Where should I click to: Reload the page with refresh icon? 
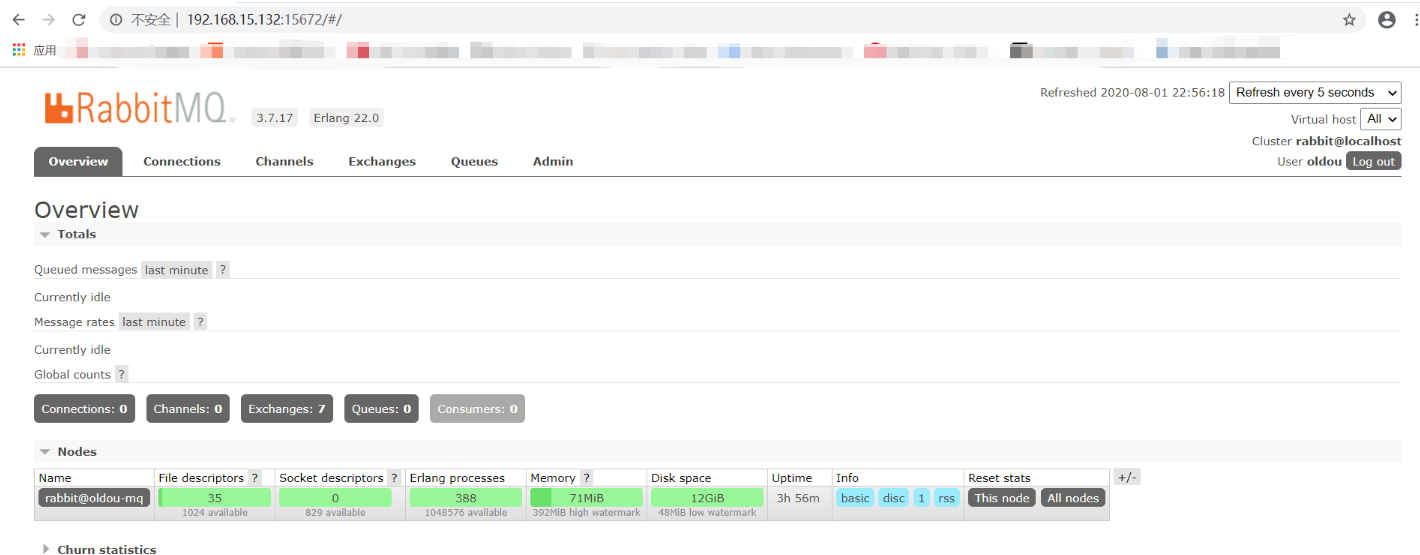[78, 20]
